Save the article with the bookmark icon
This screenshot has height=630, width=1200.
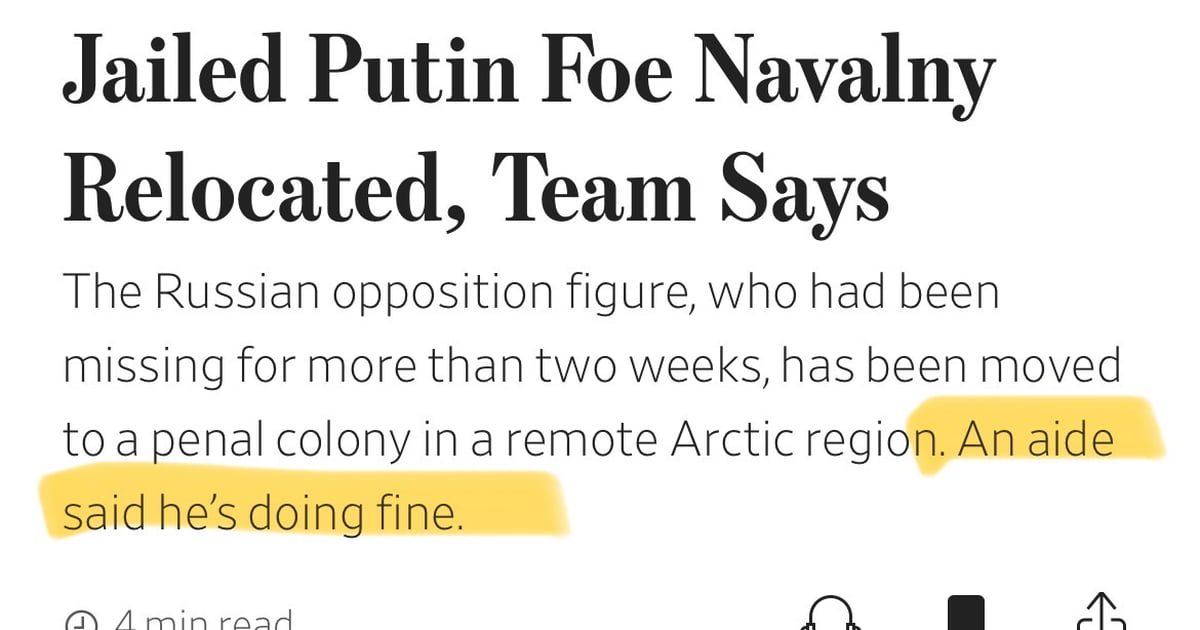point(966,612)
